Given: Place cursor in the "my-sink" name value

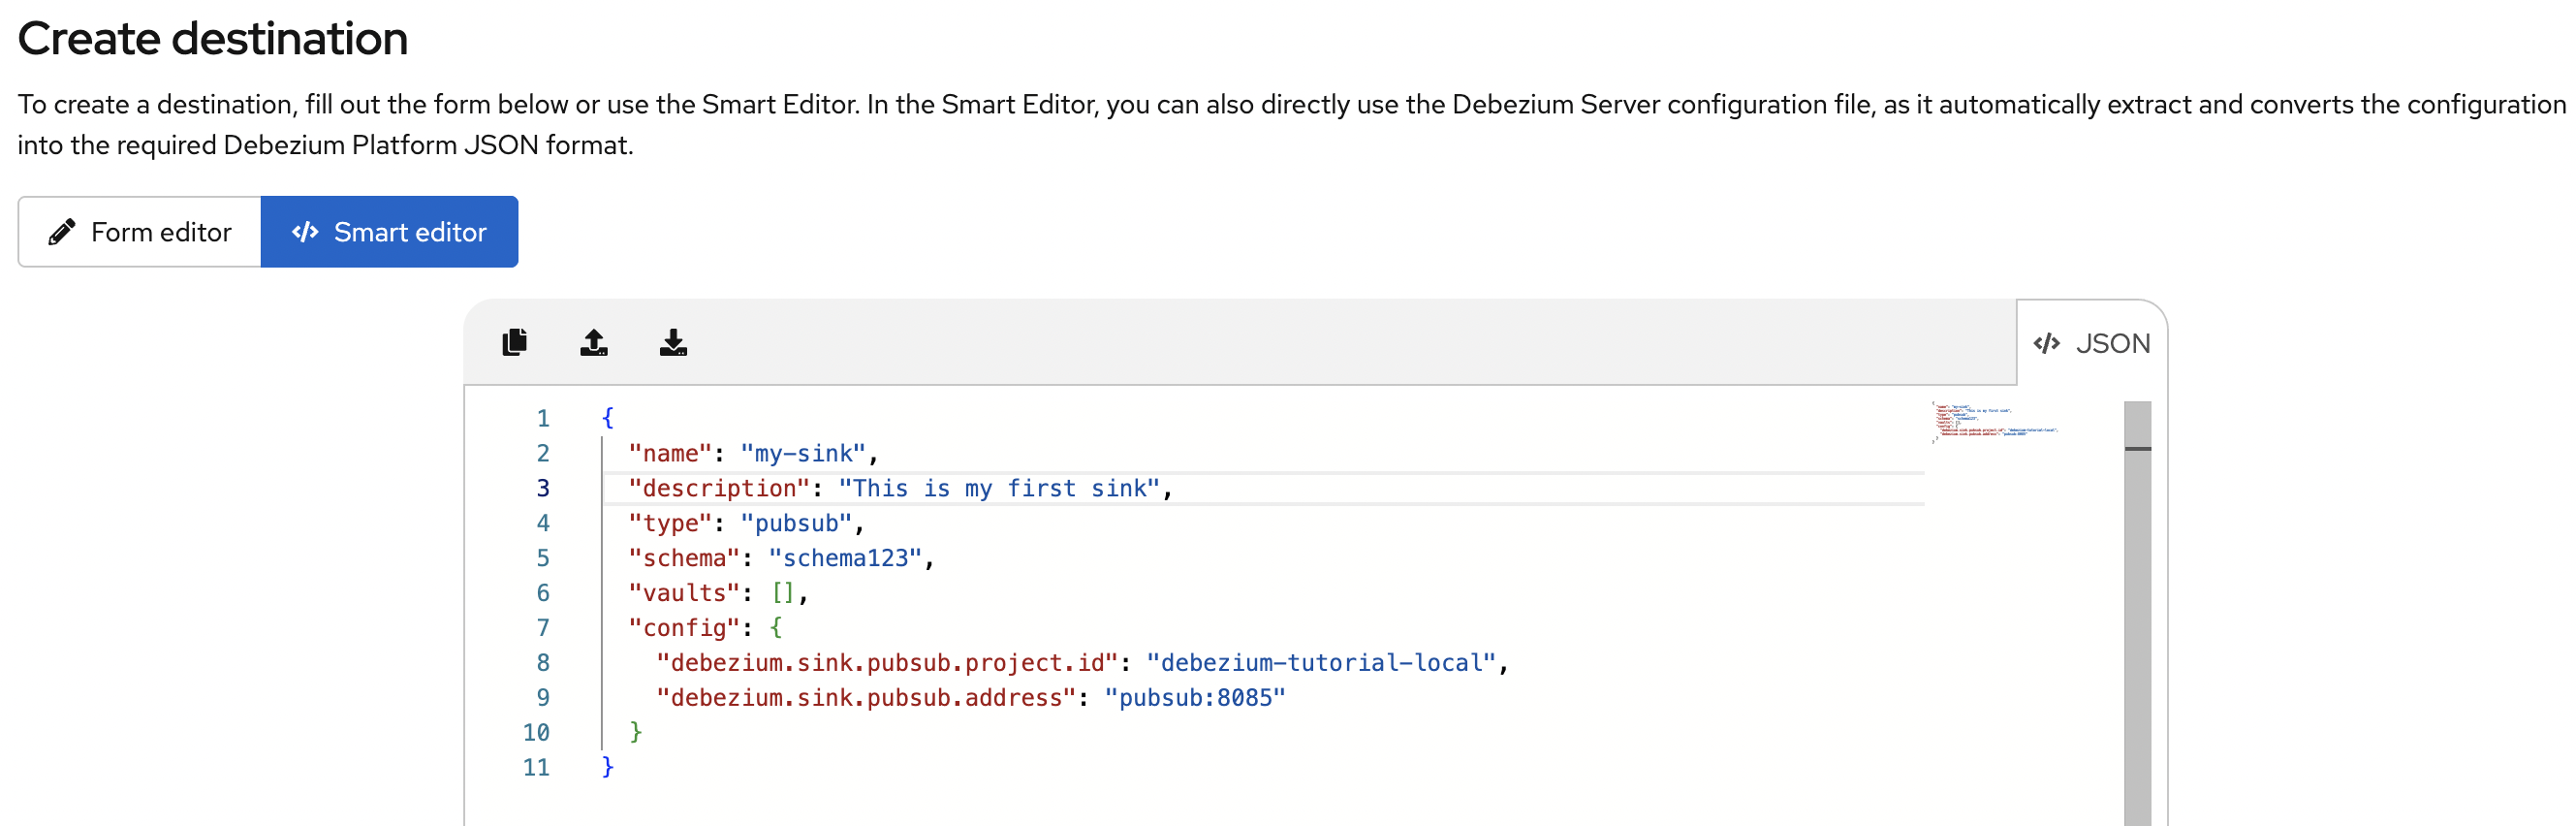Looking at the screenshot, I should (803, 454).
